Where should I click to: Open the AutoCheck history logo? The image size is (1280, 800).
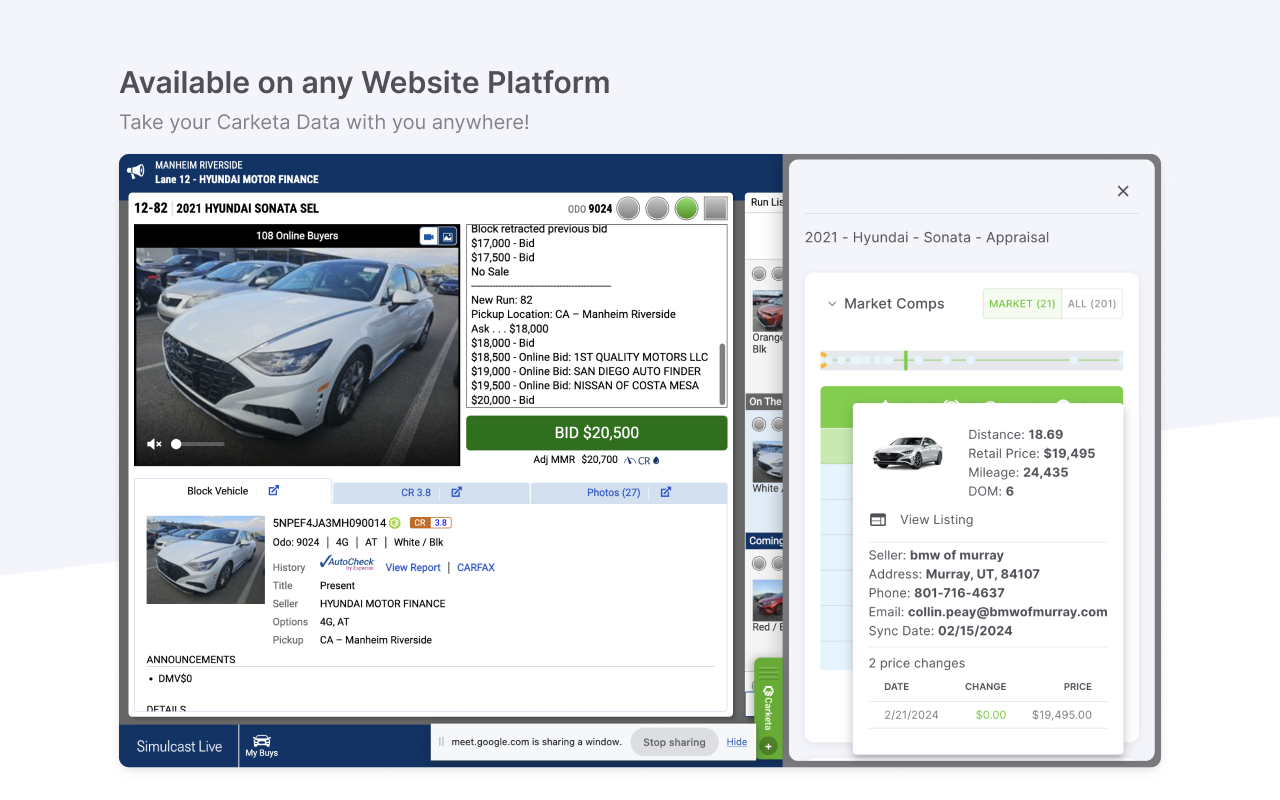pos(347,565)
